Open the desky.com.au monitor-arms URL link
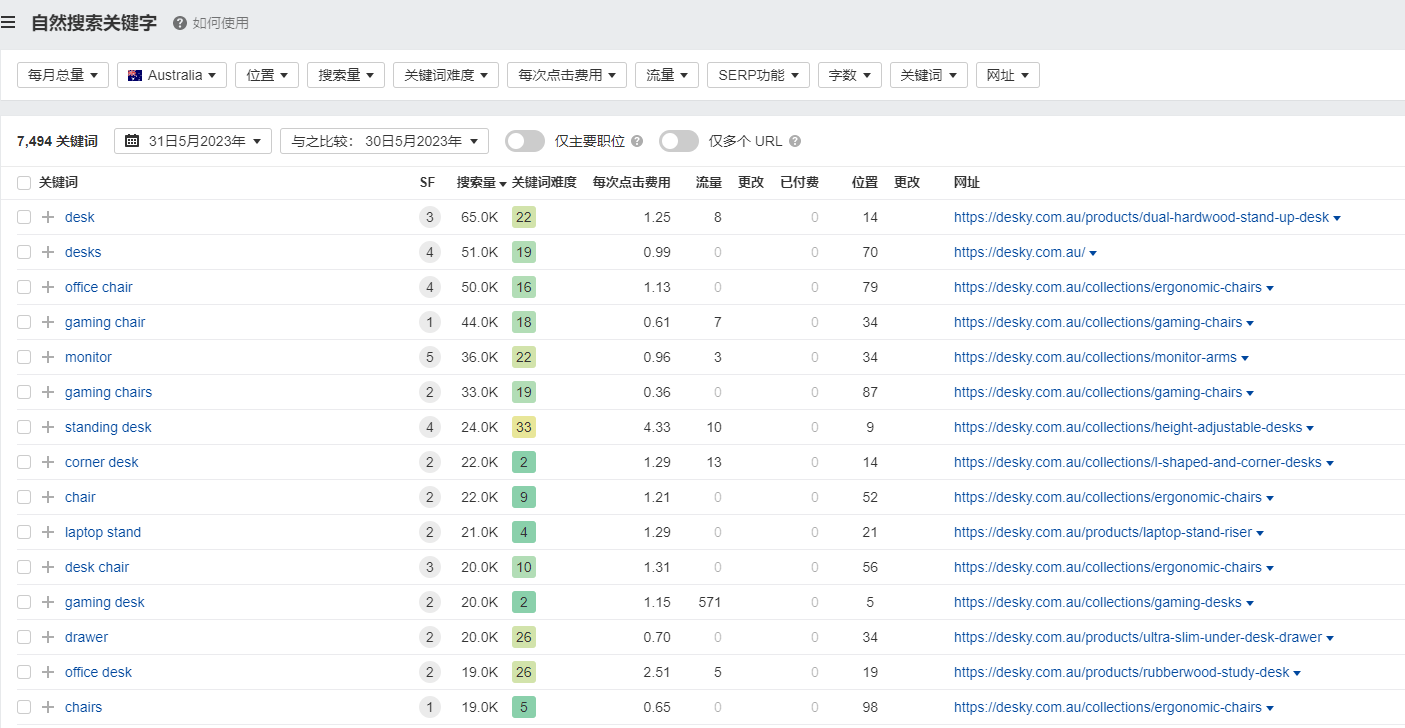Viewport: 1405px width, 728px height. 1095,357
